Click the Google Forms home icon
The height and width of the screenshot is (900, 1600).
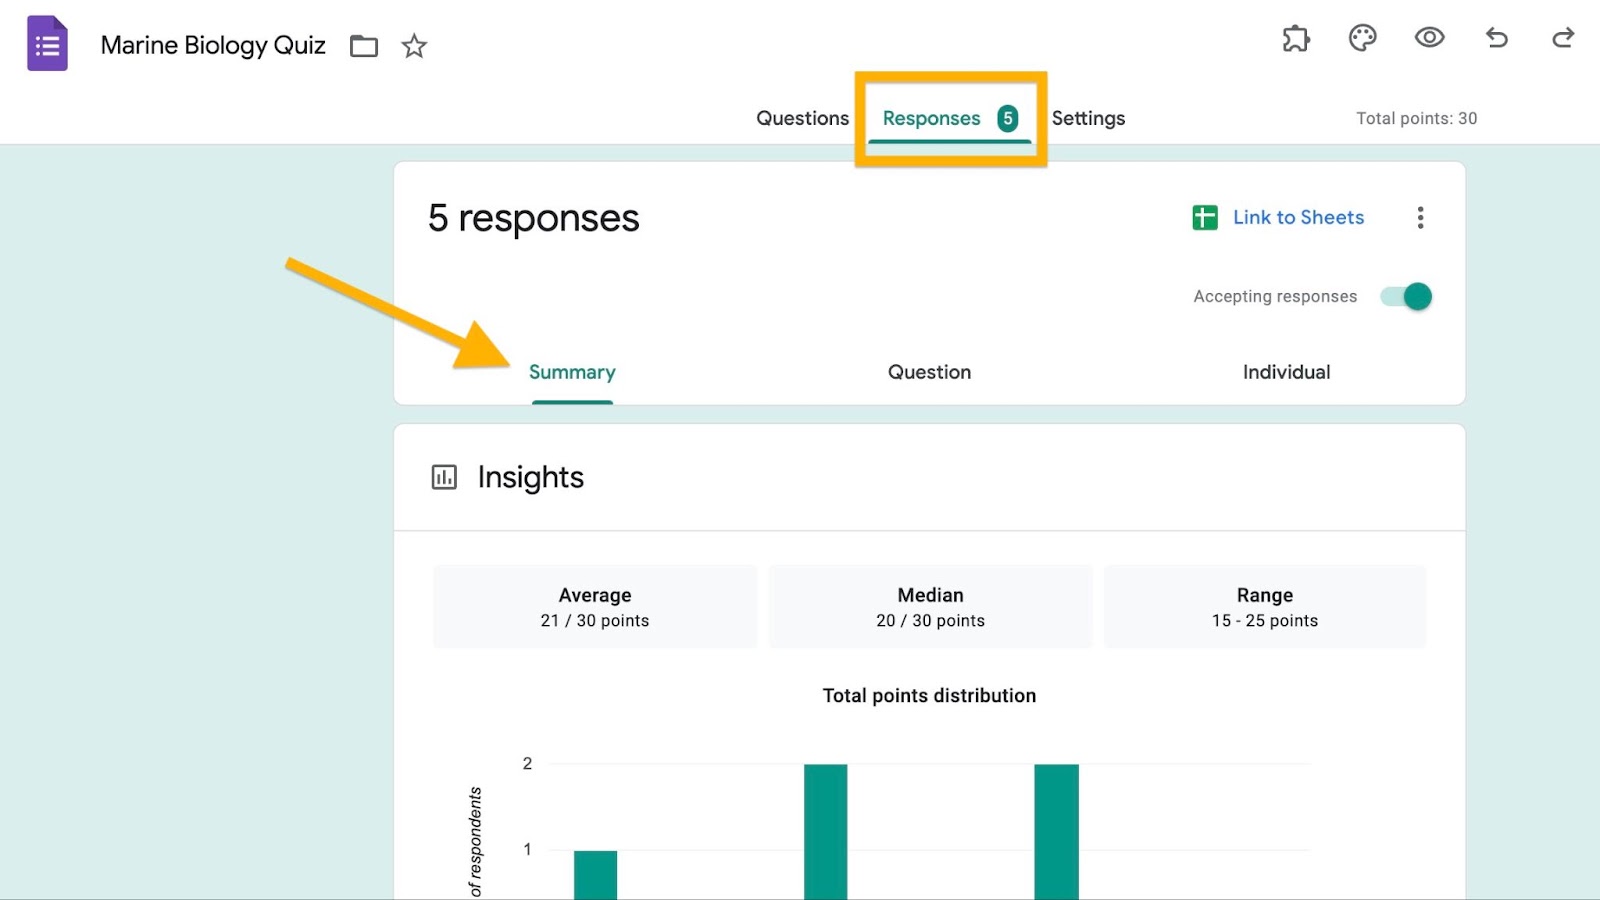pyautogui.click(x=47, y=44)
